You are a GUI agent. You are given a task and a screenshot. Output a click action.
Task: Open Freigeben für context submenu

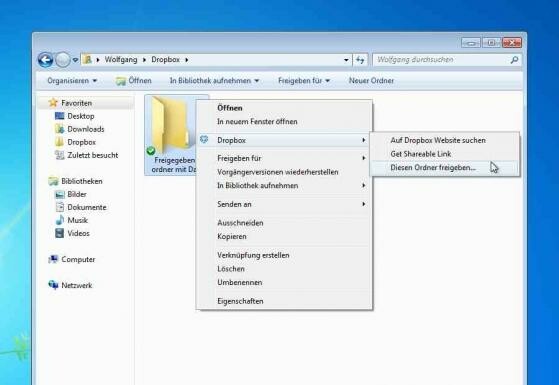pyautogui.click(x=284, y=158)
